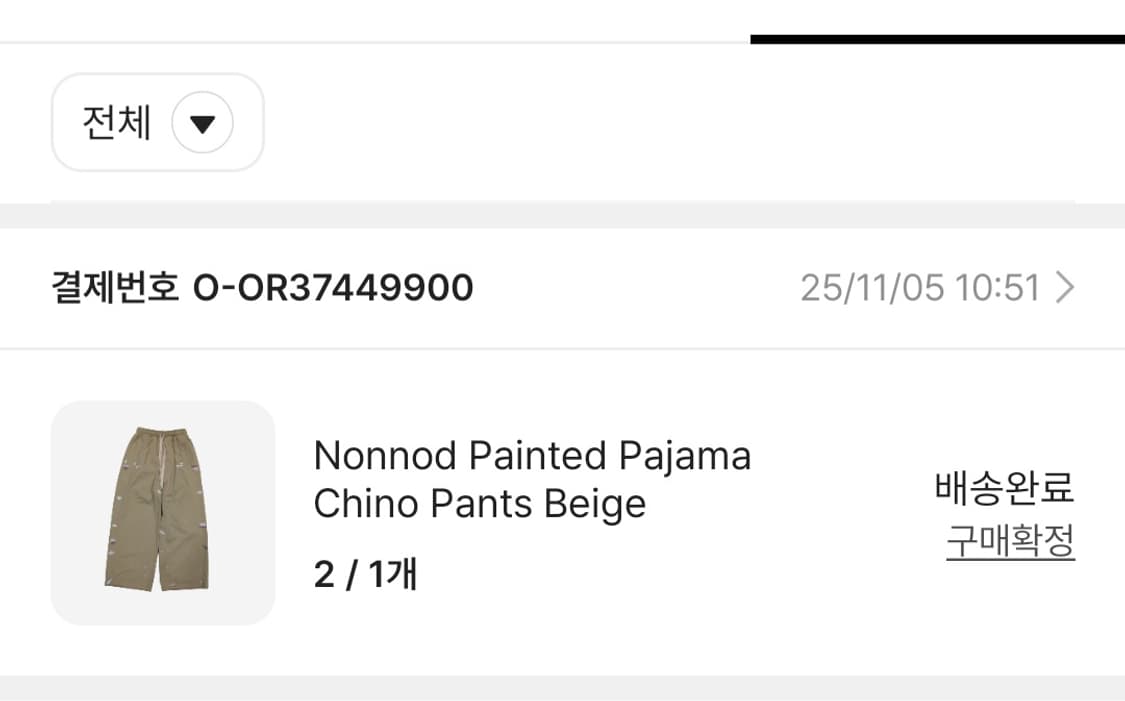Viewport: 1125px width, 701px height.
Task: Tap the 결제번호 label
Action: [x=115, y=288]
